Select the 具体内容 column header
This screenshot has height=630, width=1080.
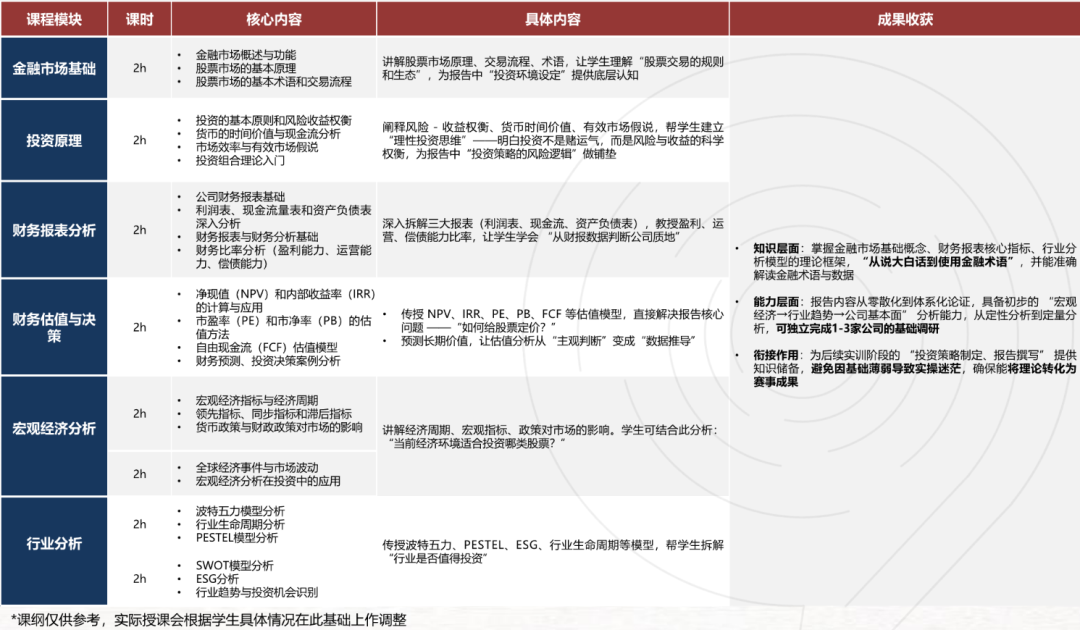[x=552, y=19]
